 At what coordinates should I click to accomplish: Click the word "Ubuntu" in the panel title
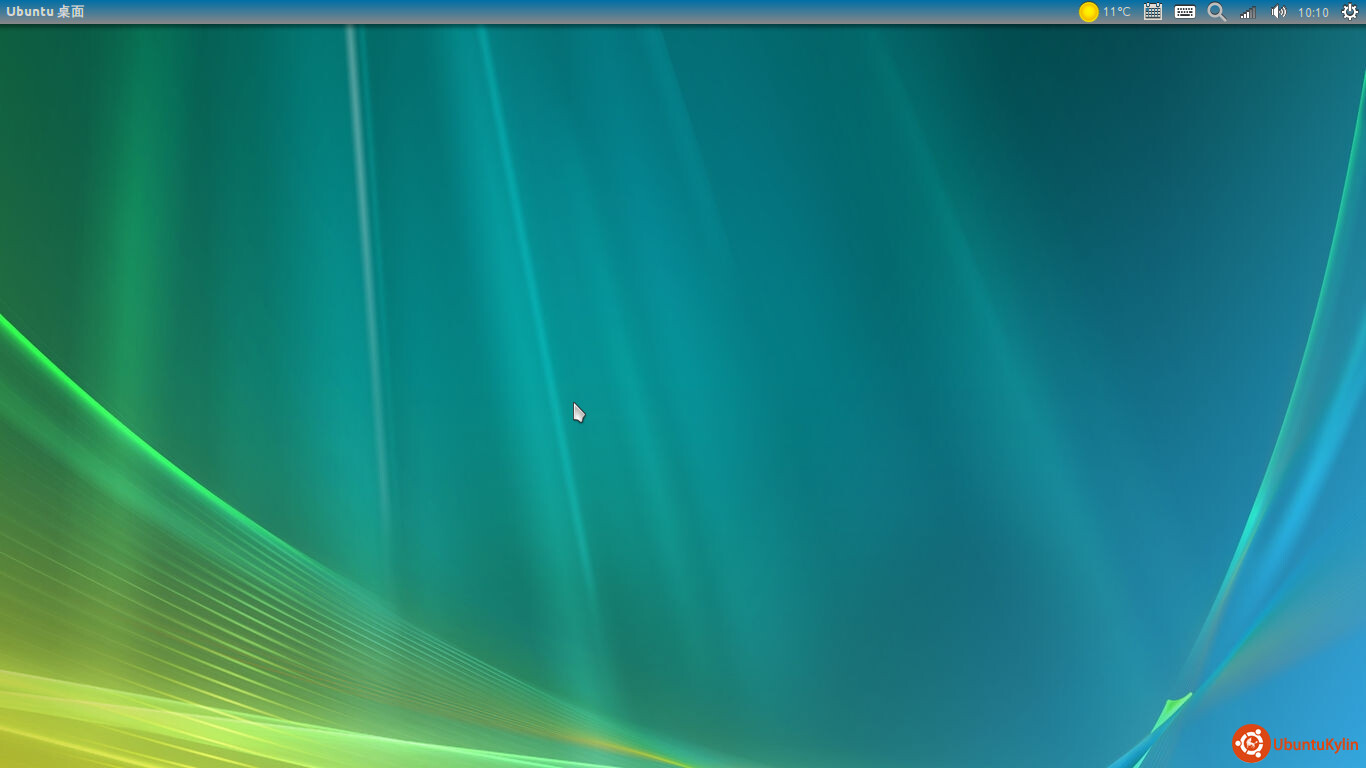pyautogui.click(x=29, y=12)
